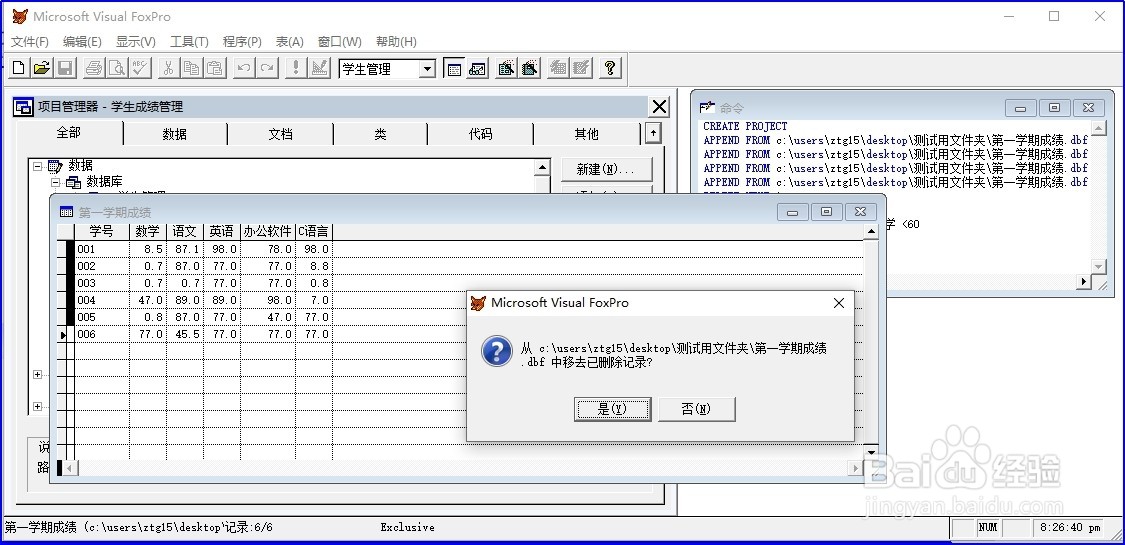1125x545 pixels.
Task: Collapse the 数据库 tree node
Action: pyautogui.click(x=55, y=182)
